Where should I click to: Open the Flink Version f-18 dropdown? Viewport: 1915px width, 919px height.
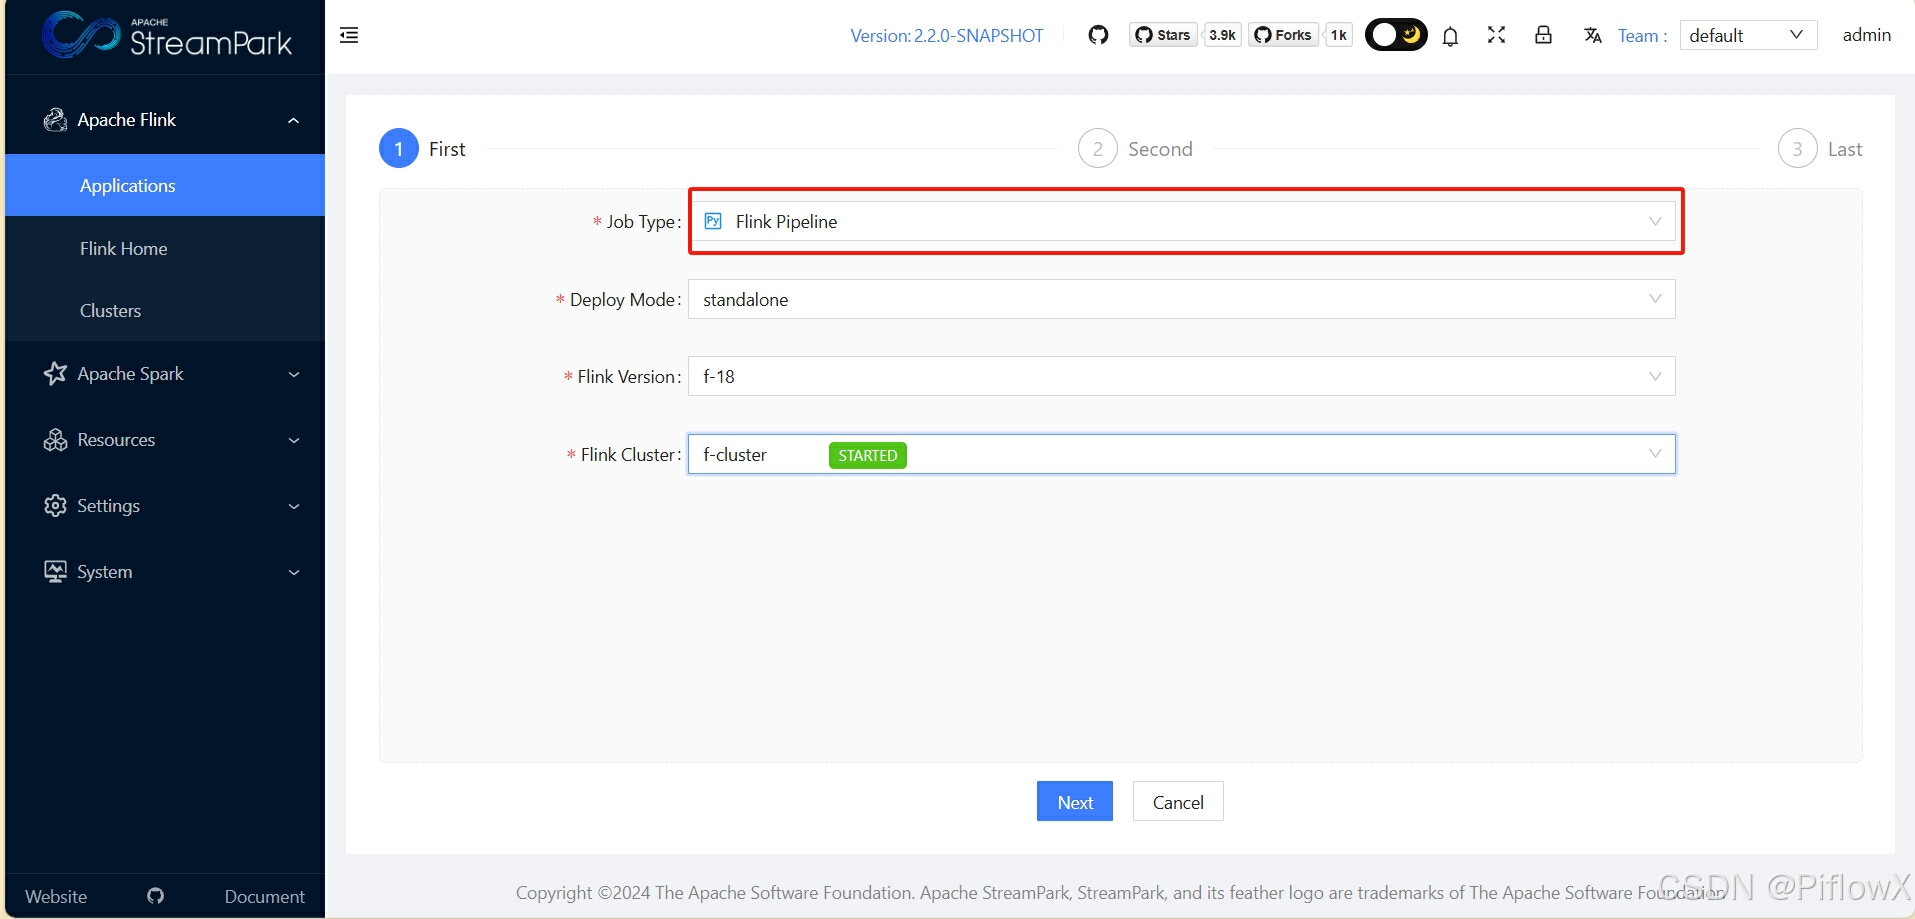pos(1182,376)
